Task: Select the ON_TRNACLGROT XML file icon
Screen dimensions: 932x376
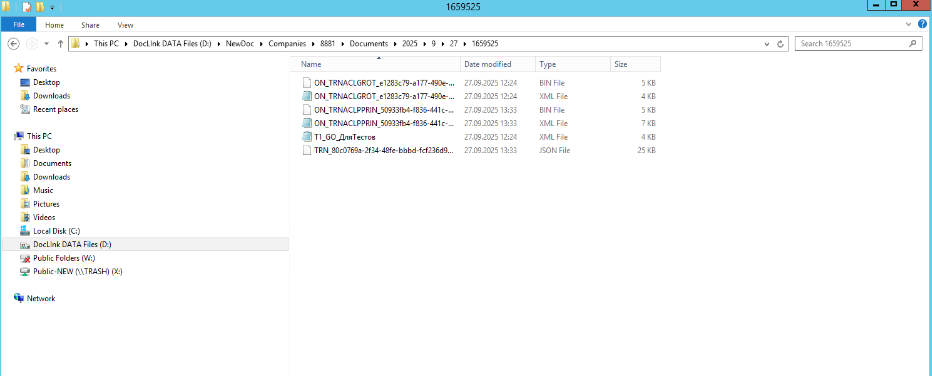Action: [x=307, y=96]
